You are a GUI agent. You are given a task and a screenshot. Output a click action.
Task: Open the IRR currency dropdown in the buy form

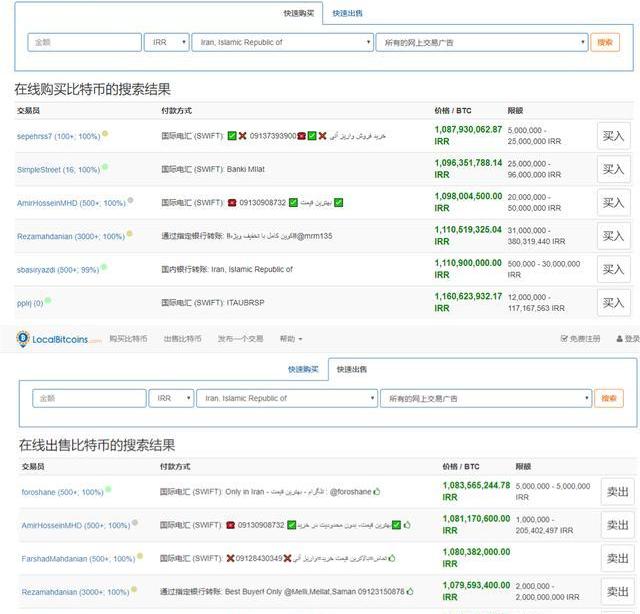coord(166,42)
